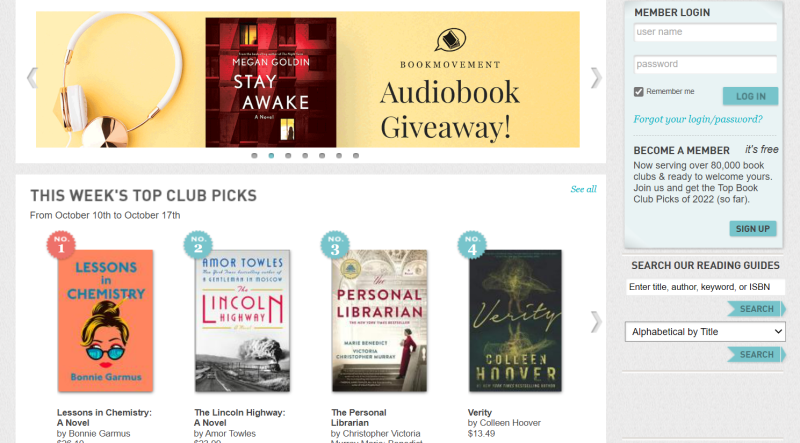The width and height of the screenshot is (800, 443).
Task: Toggle the Remember me checkbox
Action: pyautogui.click(x=639, y=92)
